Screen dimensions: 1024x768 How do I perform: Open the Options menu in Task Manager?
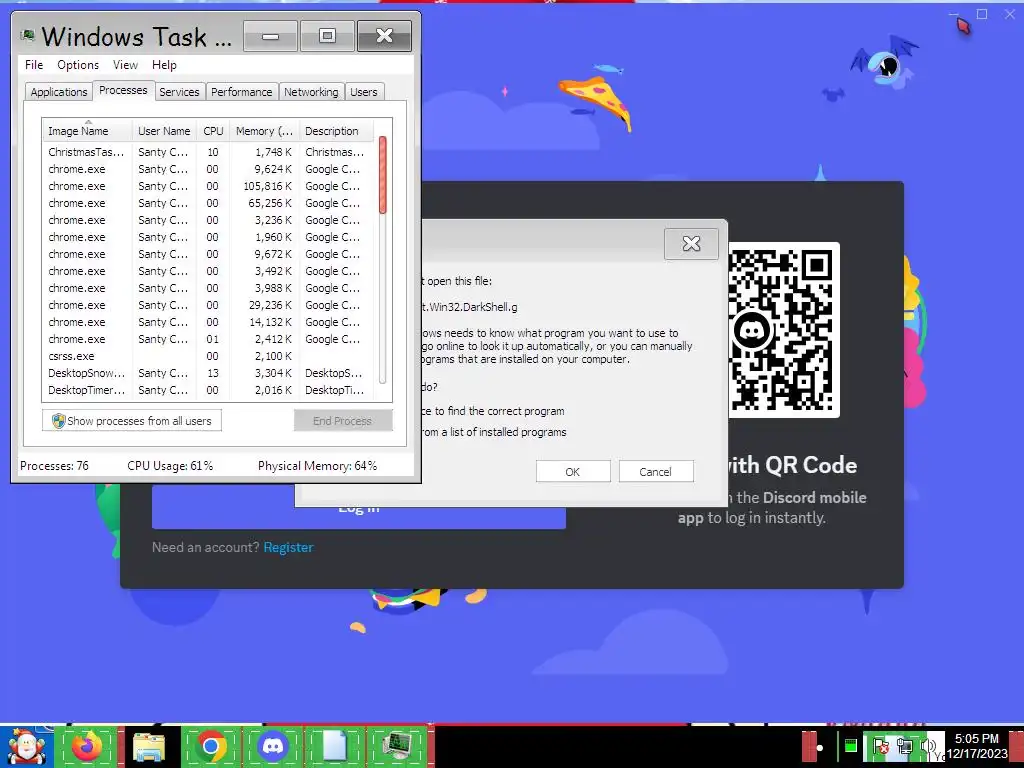(78, 65)
